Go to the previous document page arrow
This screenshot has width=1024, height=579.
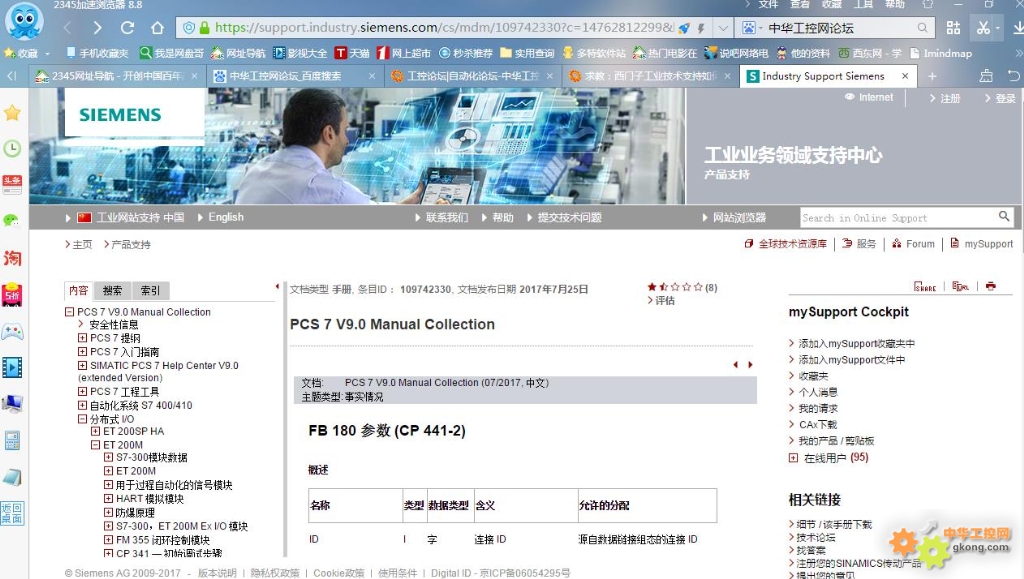coord(736,365)
